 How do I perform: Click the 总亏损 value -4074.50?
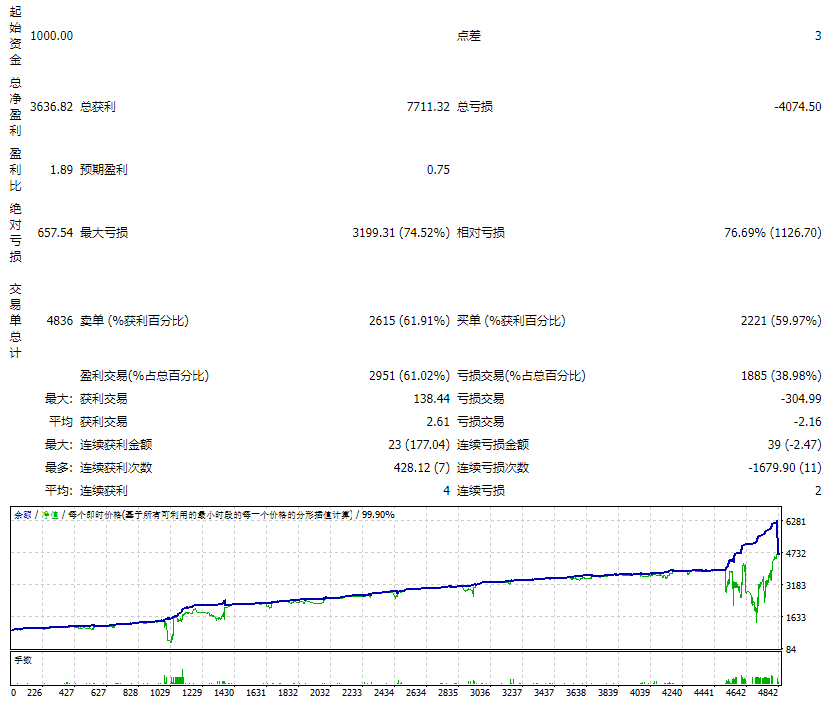[x=800, y=105]
